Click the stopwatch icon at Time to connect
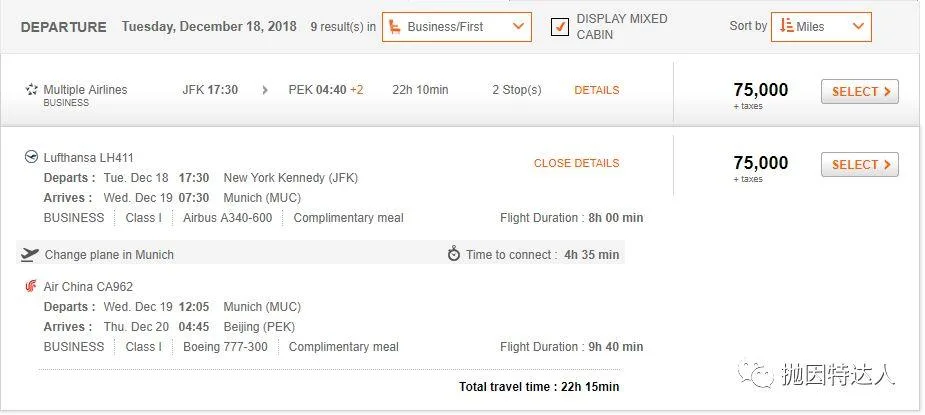 (x=454, y=254)
